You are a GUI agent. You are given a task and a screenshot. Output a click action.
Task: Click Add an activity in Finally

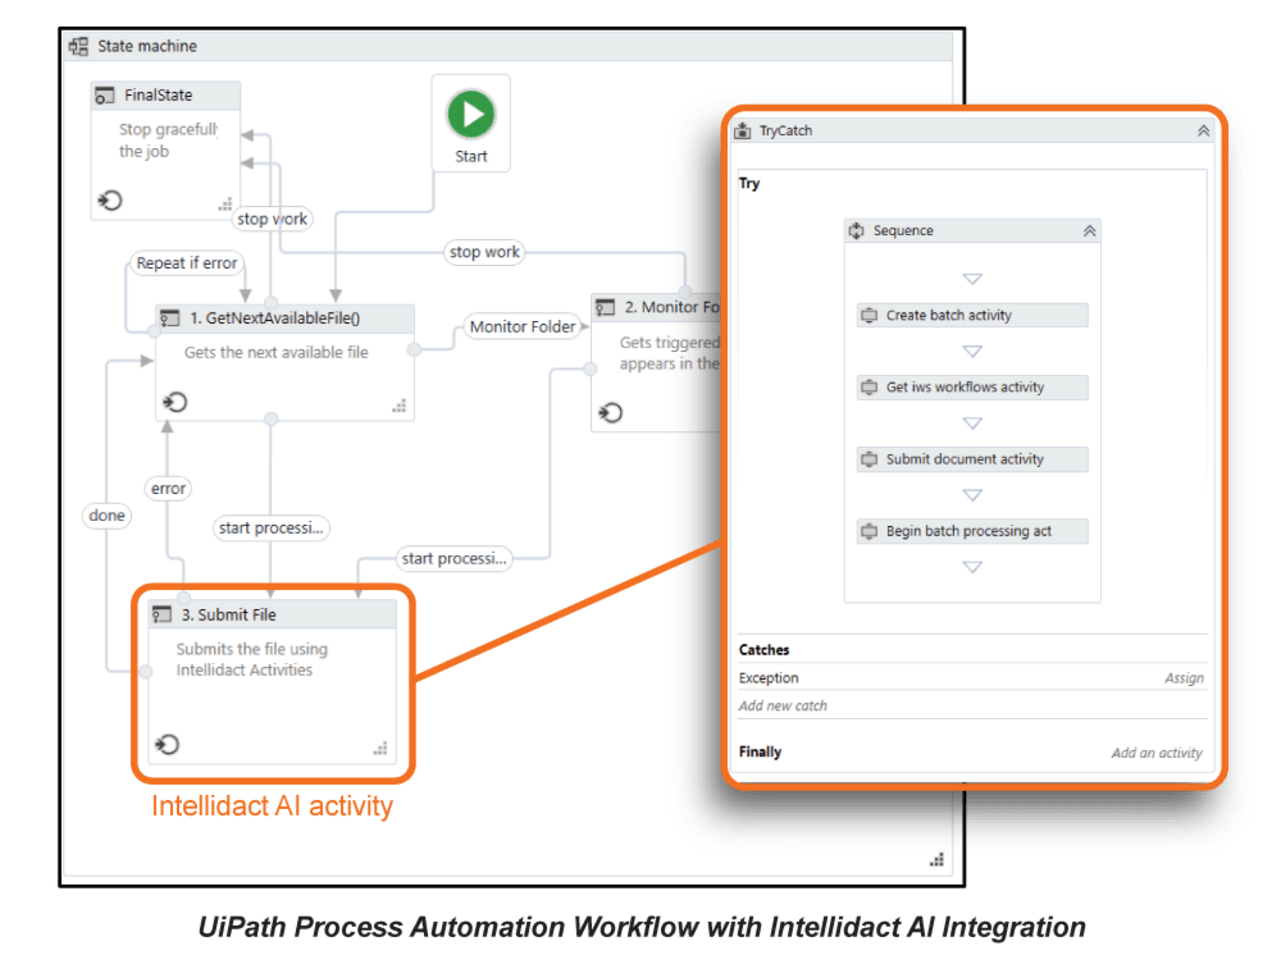pos(1156,753)
